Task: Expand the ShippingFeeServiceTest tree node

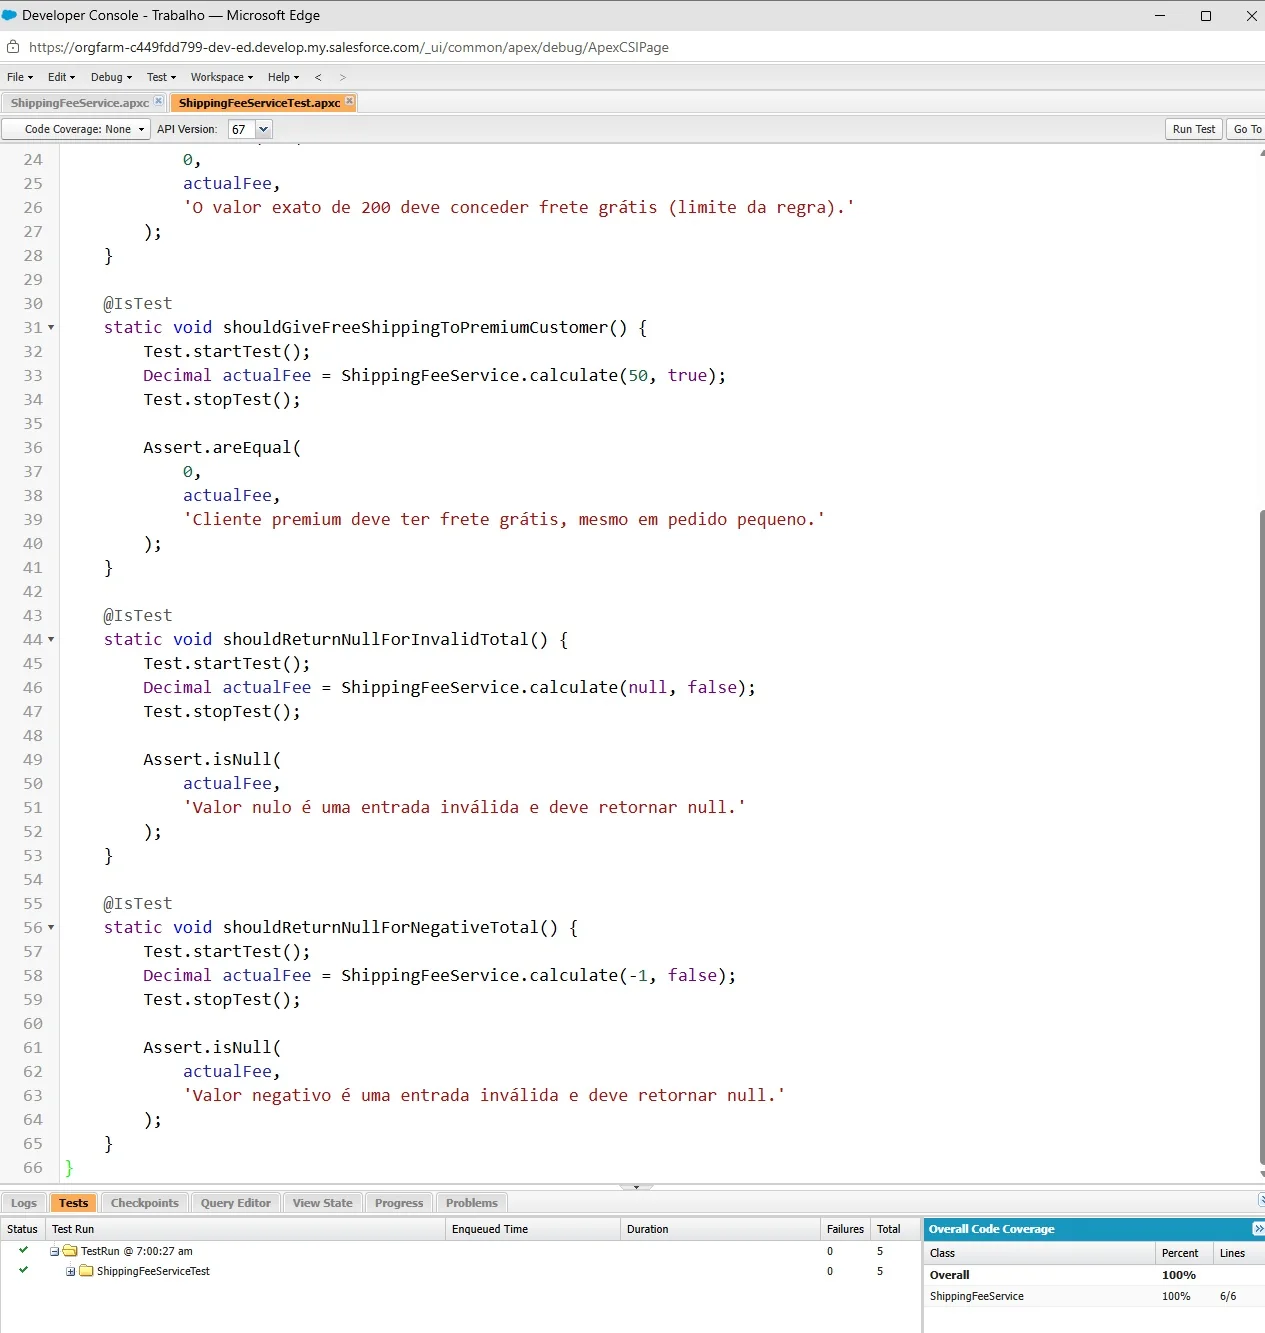Action: click(x=70, y=1271)
